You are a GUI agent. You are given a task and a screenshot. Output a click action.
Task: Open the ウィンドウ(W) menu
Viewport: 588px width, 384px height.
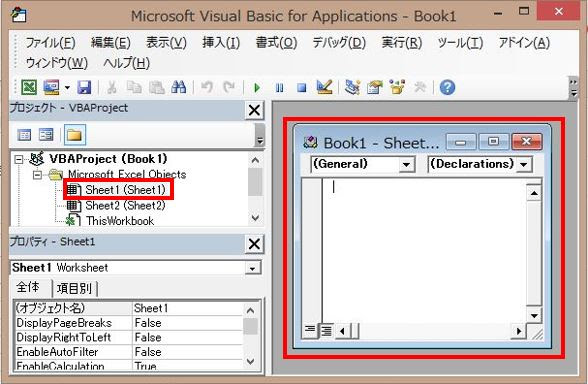click(57, 63)
